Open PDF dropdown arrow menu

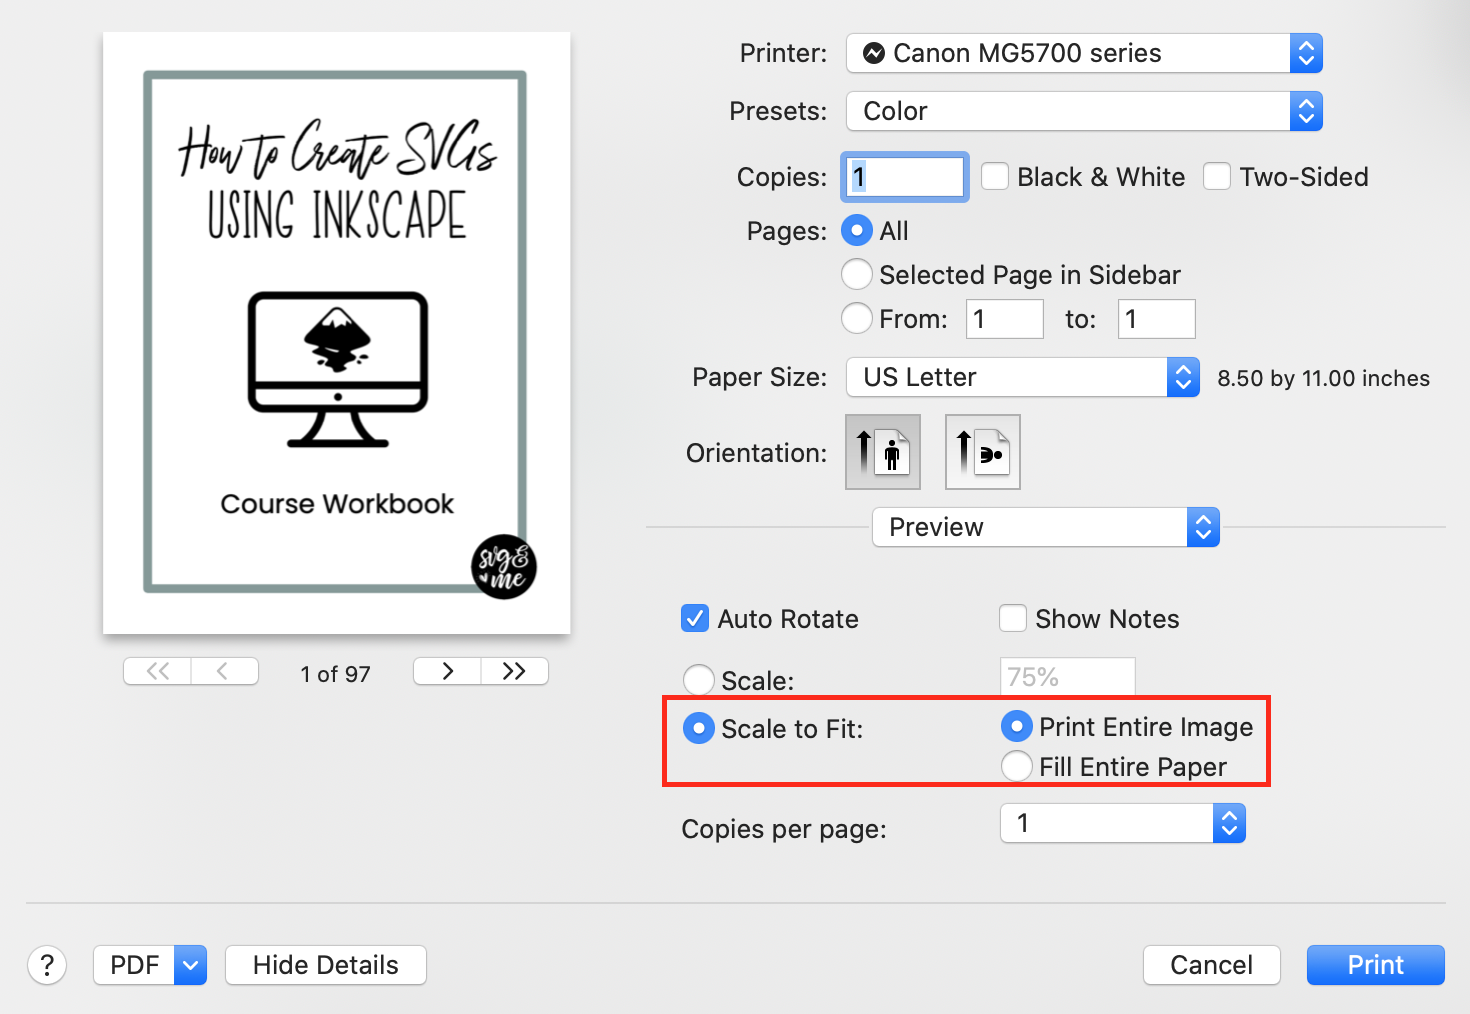tap(190, 965)
